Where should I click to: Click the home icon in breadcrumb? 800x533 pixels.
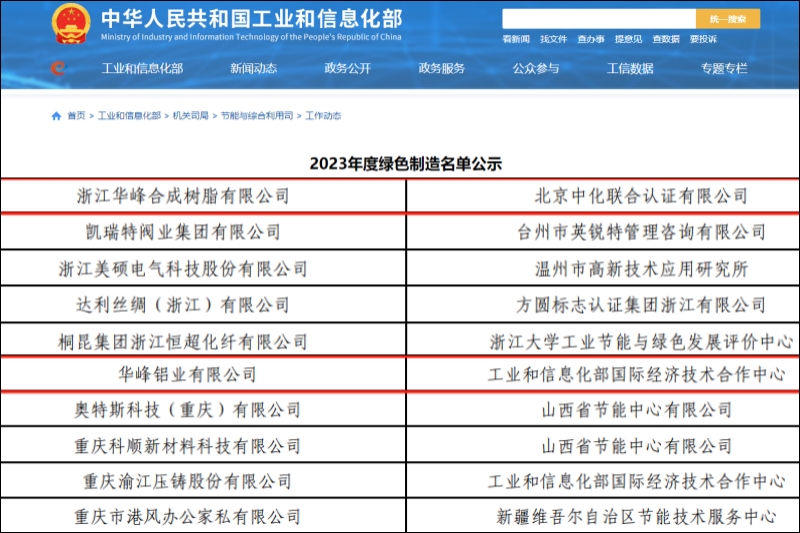(x=56, y=116)
